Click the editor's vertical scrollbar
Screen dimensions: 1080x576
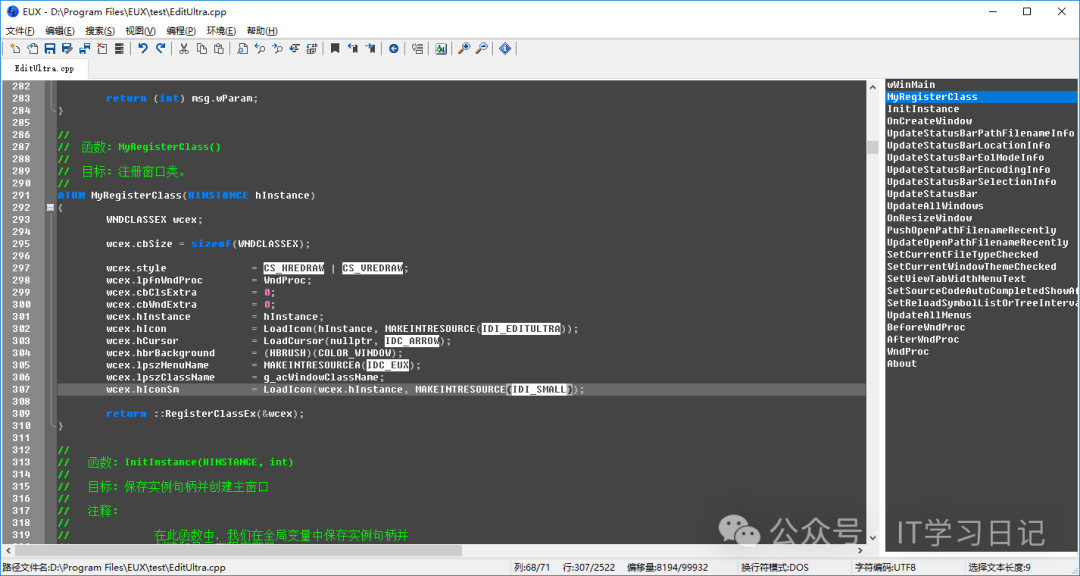872,300
